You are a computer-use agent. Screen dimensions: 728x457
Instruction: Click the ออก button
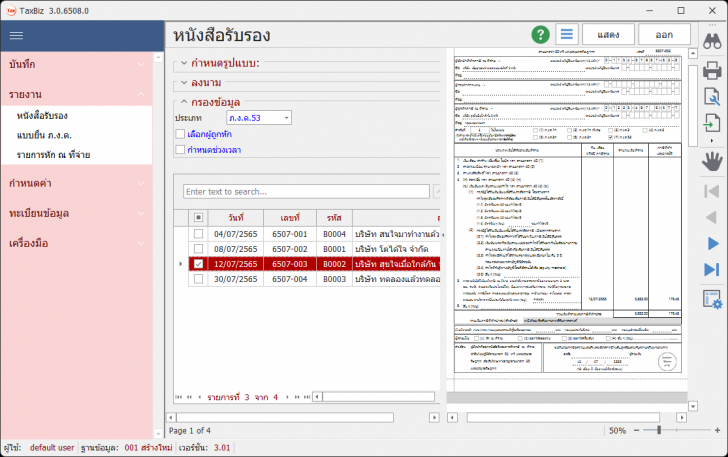tap(664, 34)
